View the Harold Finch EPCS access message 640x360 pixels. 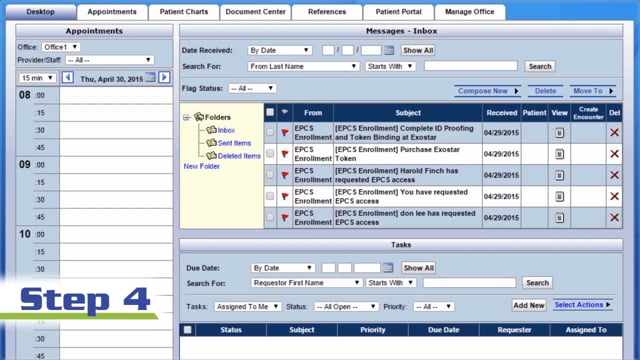tap(560, 175)
